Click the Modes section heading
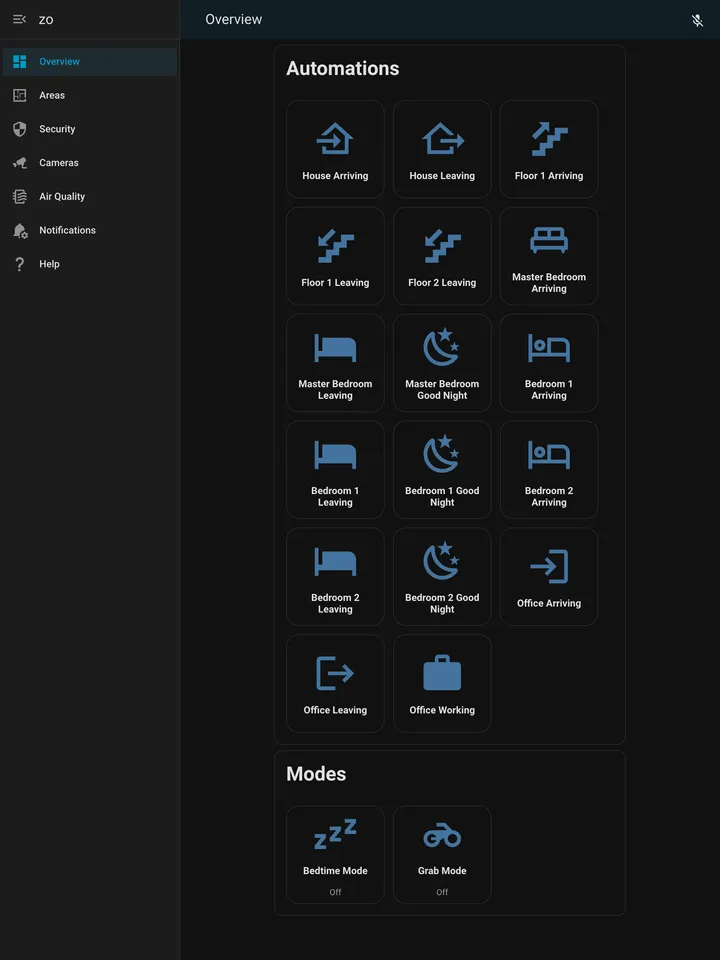 [x=316, y=774]
